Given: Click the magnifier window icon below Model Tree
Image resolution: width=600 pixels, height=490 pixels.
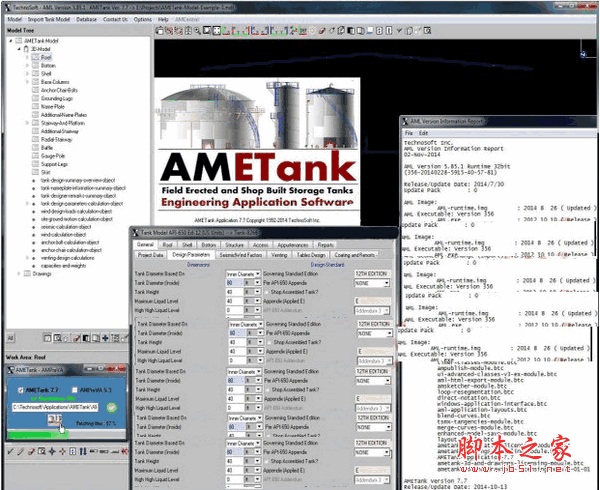Looking at the screenshot, I should tap(57, 338).
